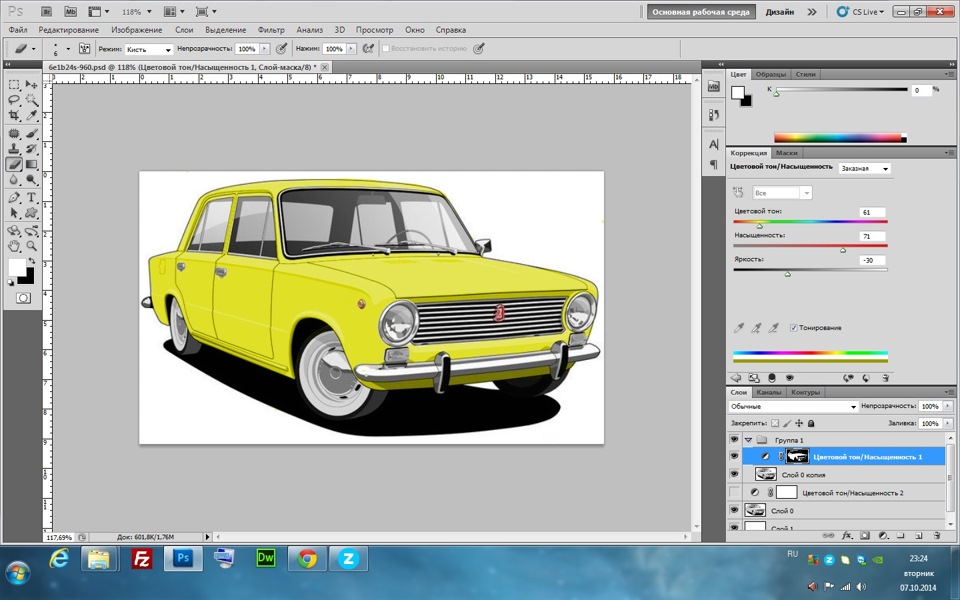Select the Blur tool

[x=14, y=179]
